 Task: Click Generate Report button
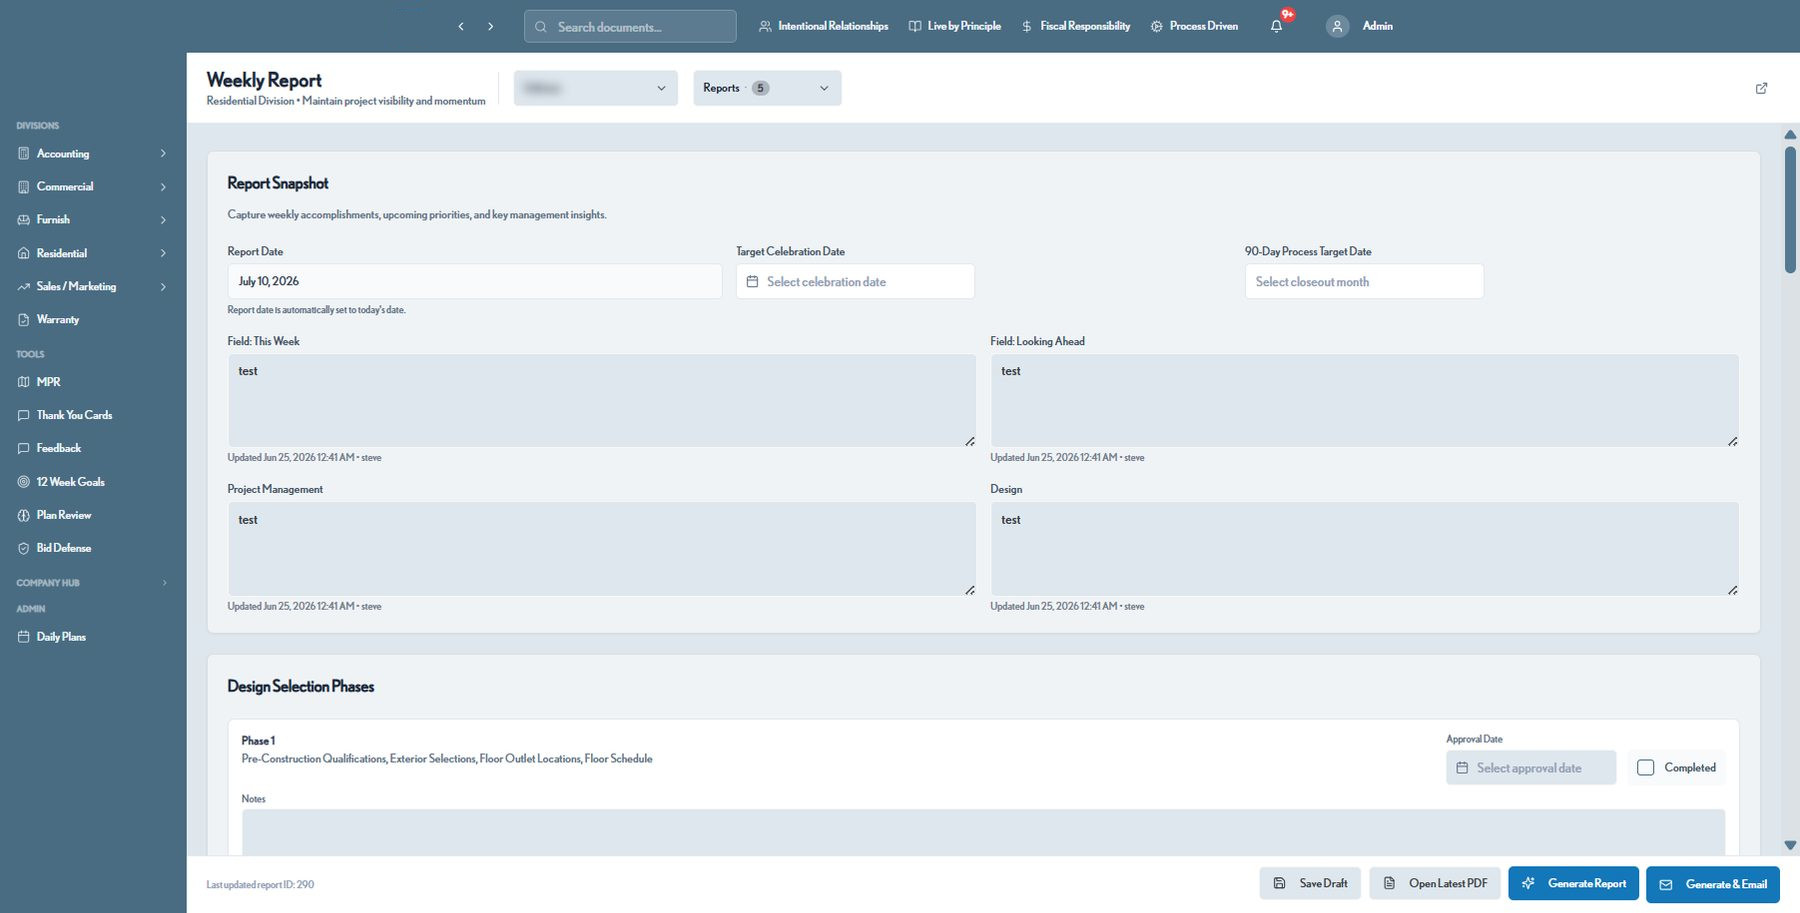tap(1573, 883)
